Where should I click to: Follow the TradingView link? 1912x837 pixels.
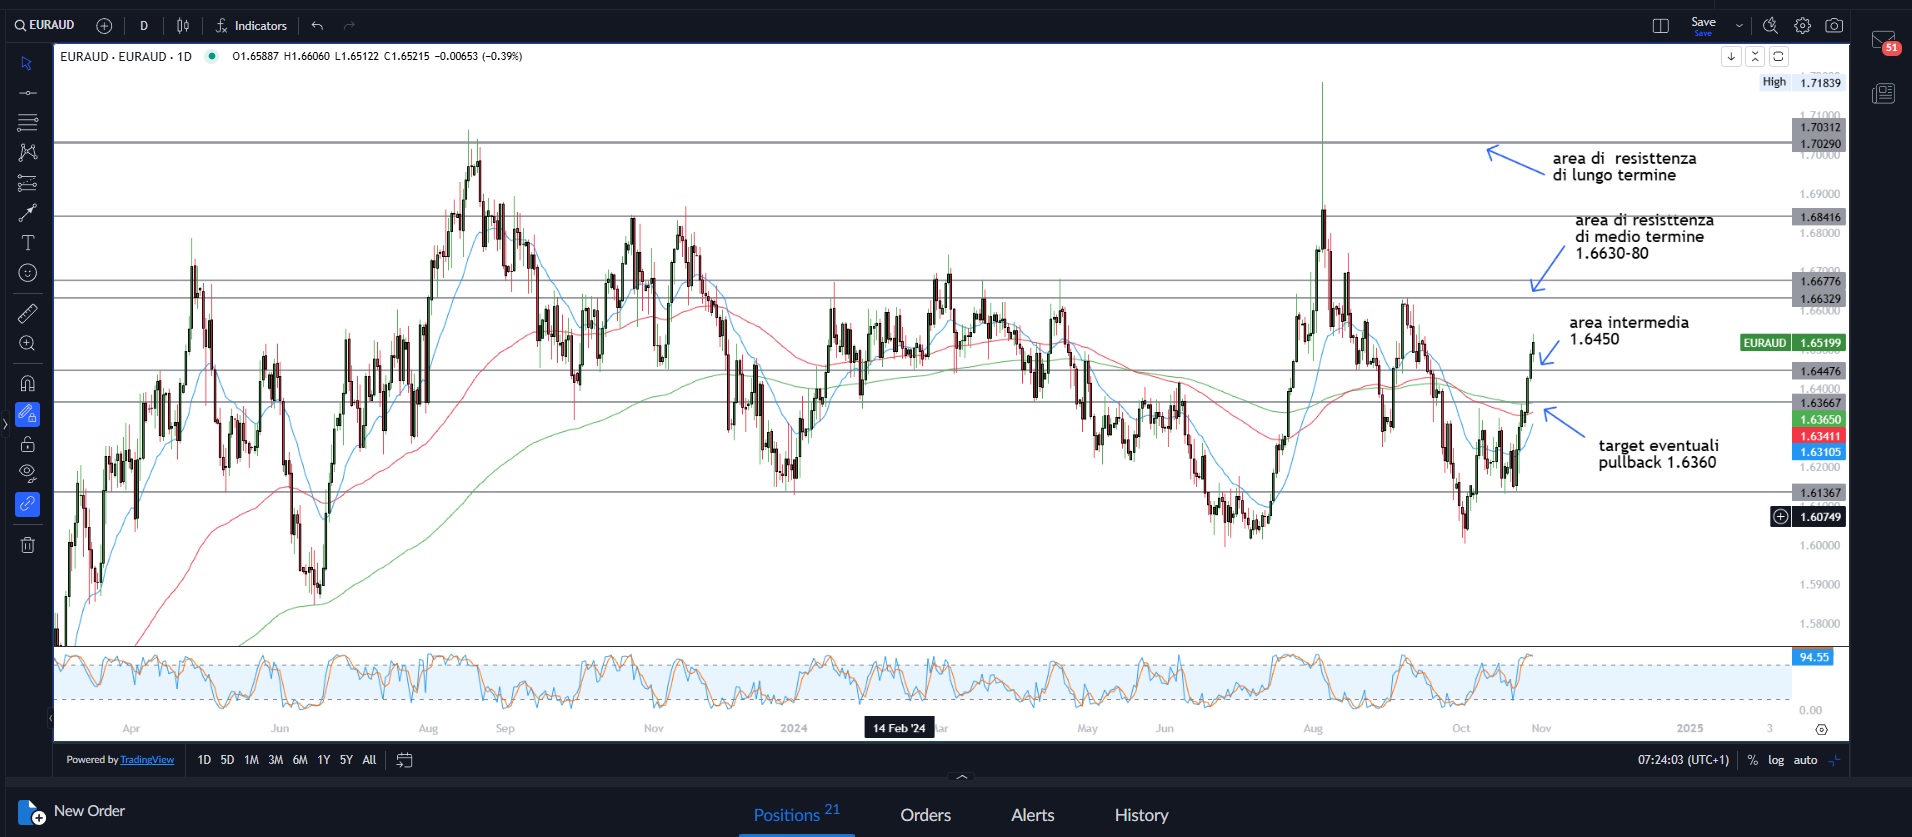pos(147,760)
